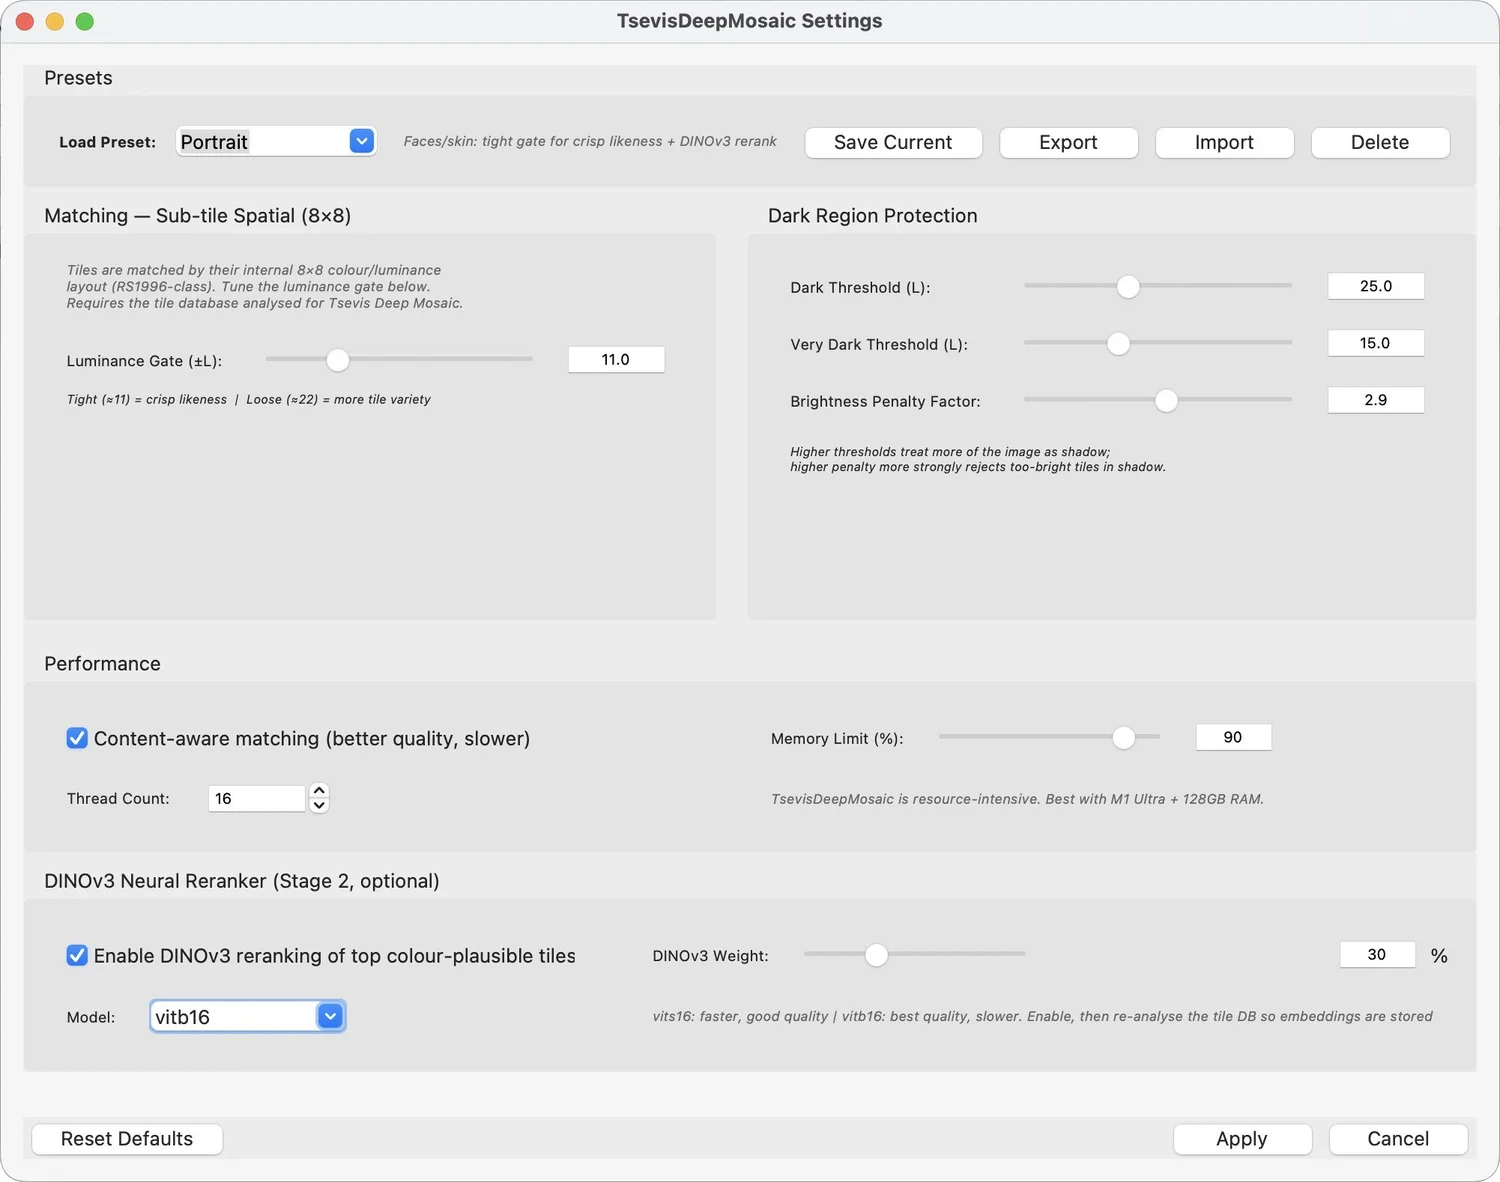This screenshot has height=1182, width=1500.
Task: Adjust the Luminance Gate slider handle
Action: 338,359
